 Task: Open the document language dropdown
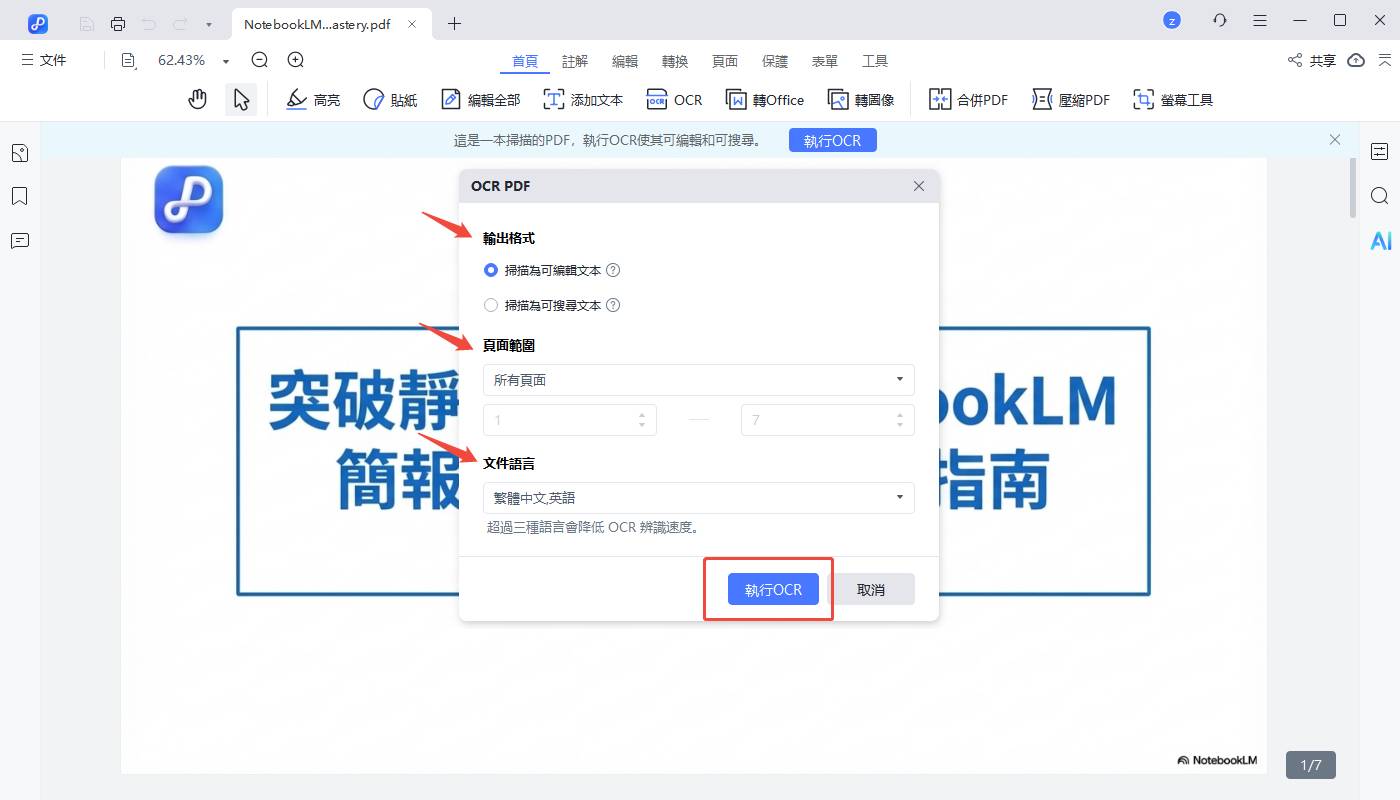[x=698, y=497]
